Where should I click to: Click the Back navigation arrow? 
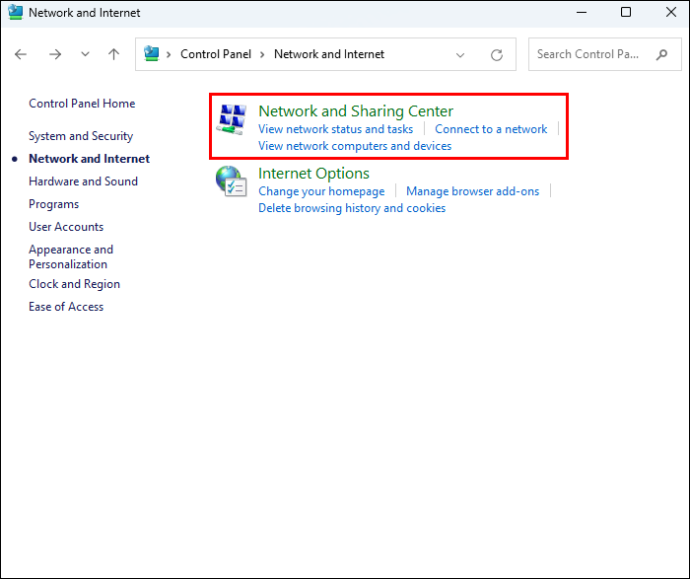click(21, 54)
